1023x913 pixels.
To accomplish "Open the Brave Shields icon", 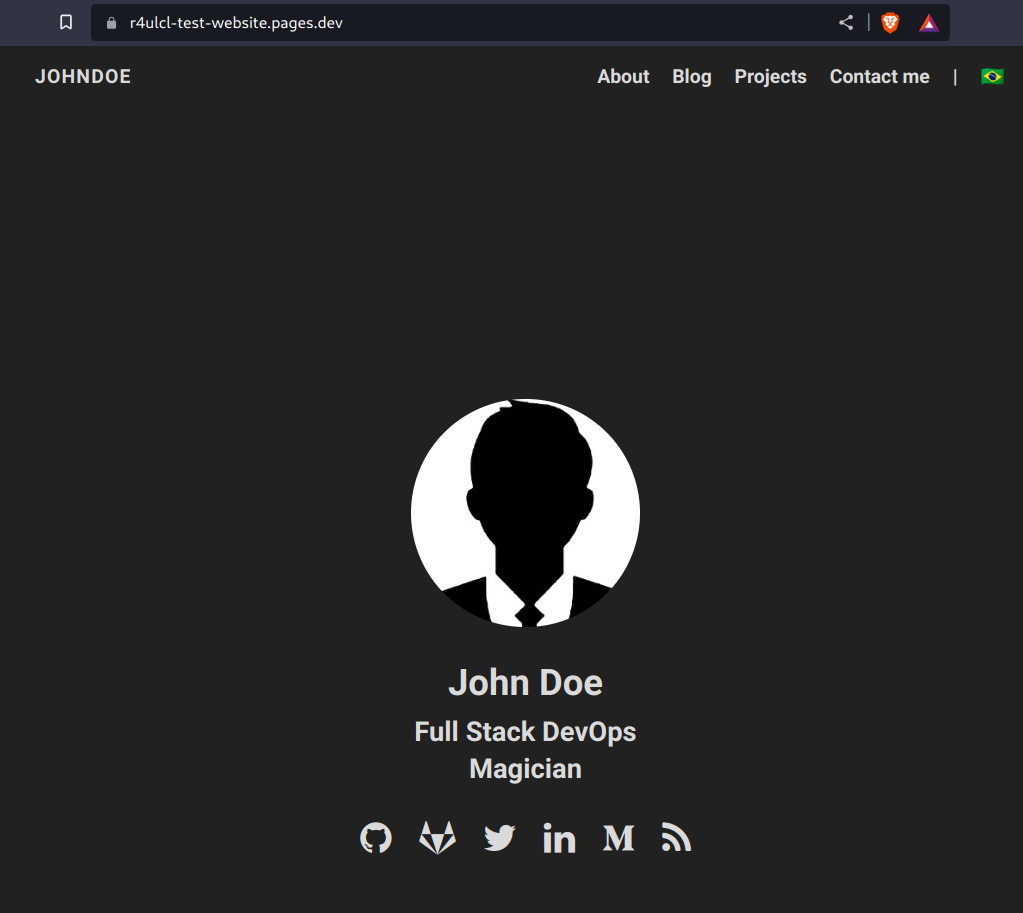I will coord(889,22).
